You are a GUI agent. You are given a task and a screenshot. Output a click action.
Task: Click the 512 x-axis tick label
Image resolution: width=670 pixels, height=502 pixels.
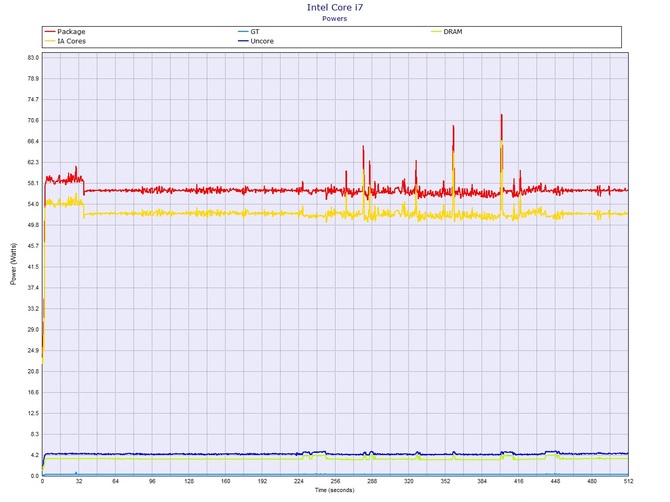pos(629,481)
